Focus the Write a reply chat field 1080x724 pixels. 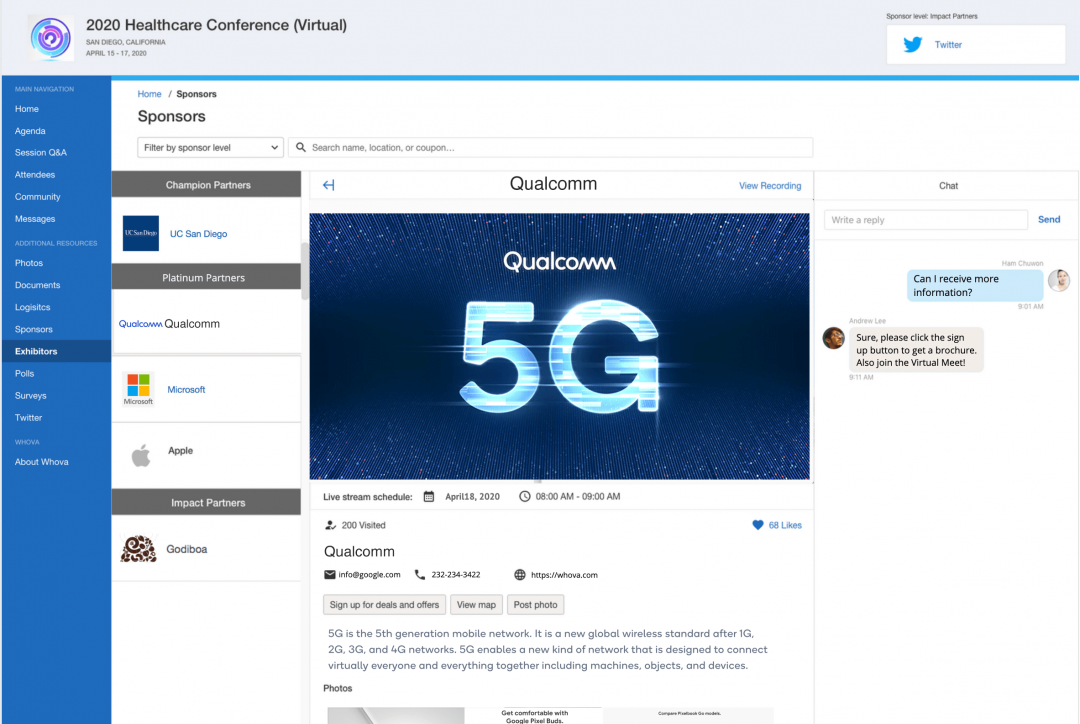[925, 220]
